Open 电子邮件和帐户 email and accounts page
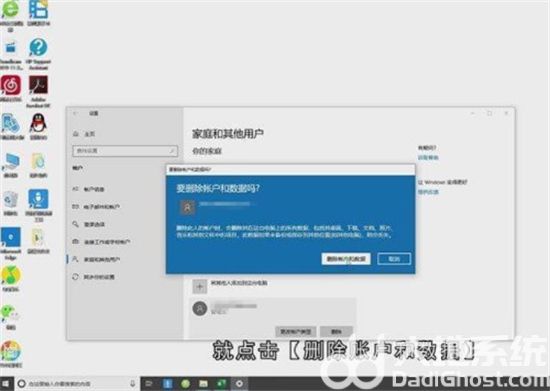Image resolution: width=550 pixels, height=391 pixels. coord(96,207)
